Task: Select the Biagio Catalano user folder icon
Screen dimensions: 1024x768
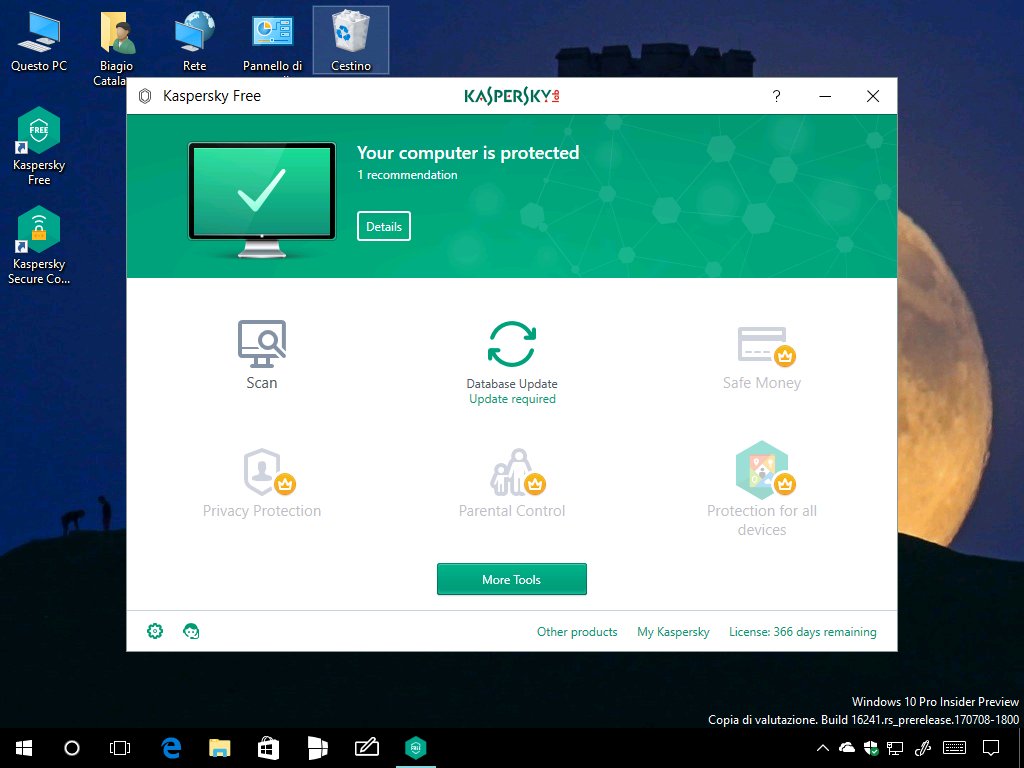Action: [116, 46]
